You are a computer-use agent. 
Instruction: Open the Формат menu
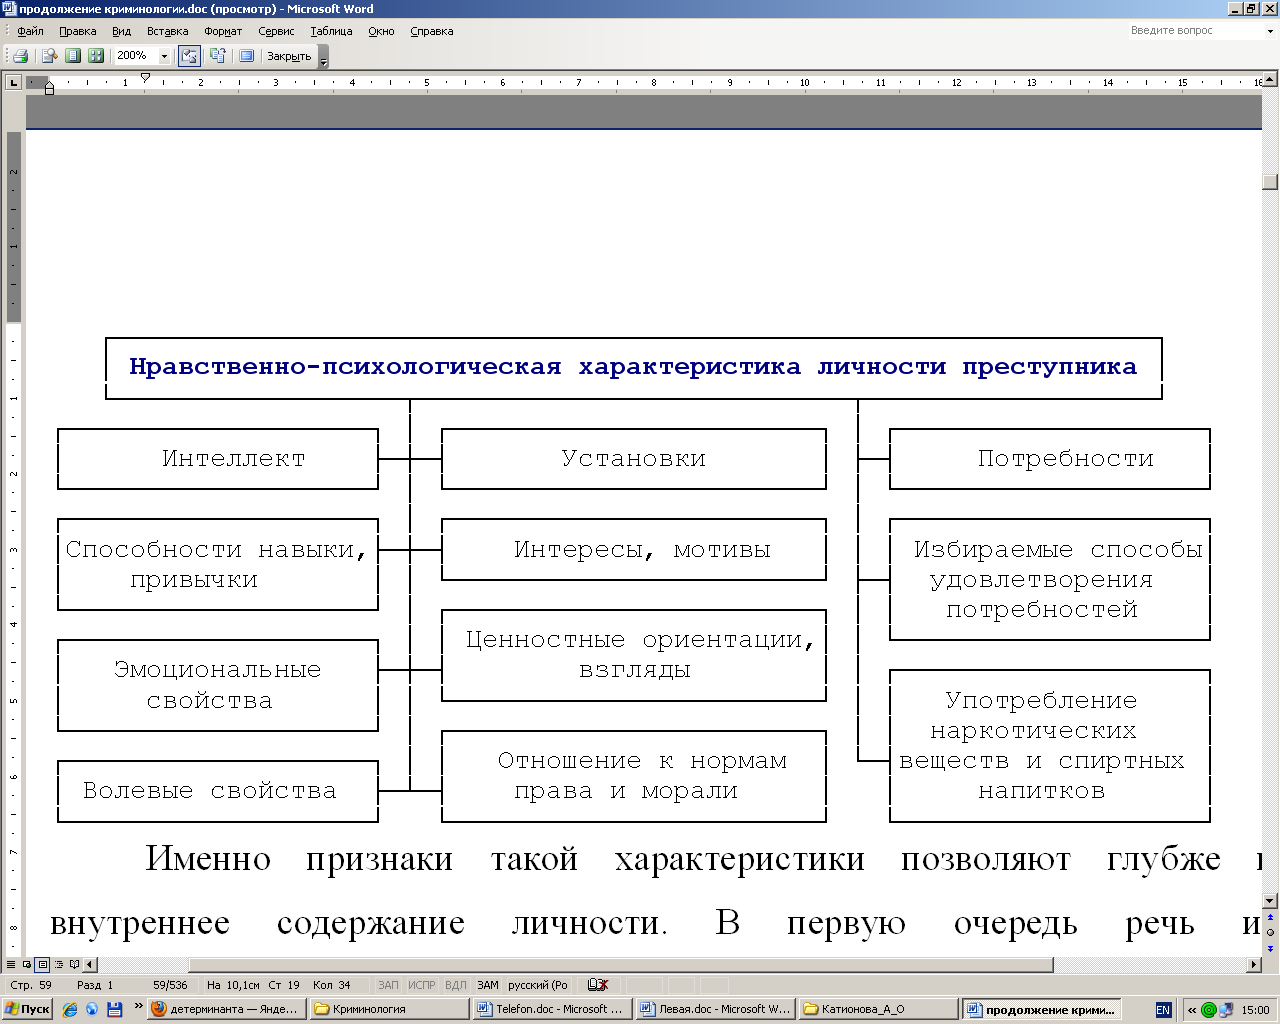point(223,31)
